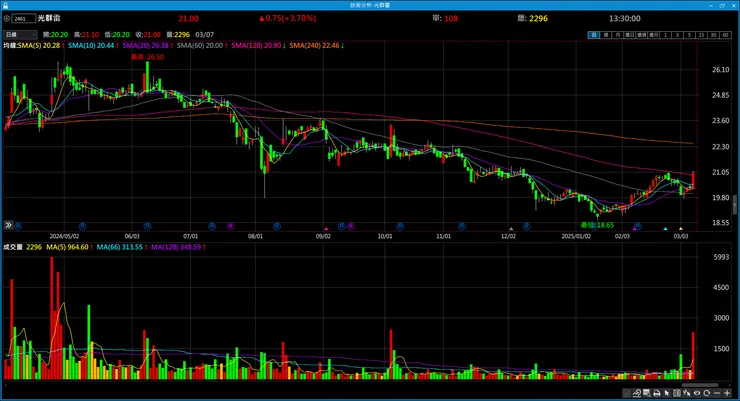Screen dimensions: 740x401
Task: Click the time 13:30:00 in header
Action: 624,18
